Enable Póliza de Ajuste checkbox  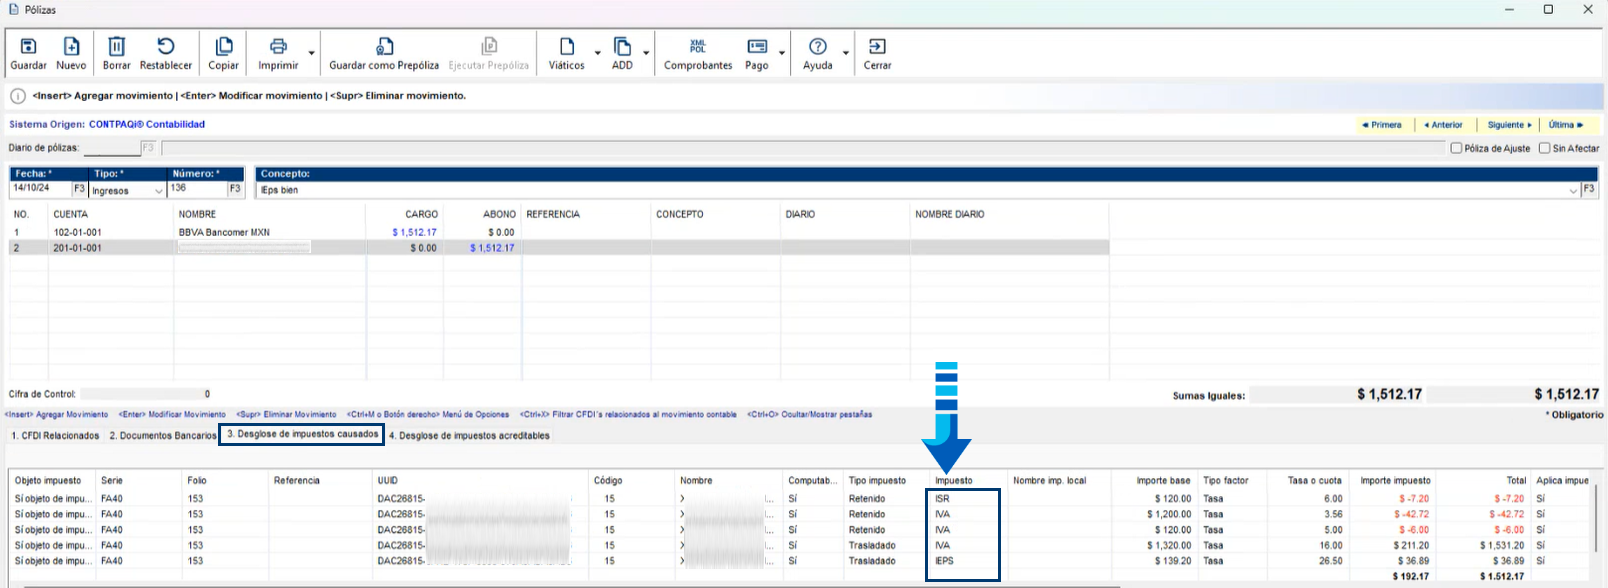(x=1456, y=148)
